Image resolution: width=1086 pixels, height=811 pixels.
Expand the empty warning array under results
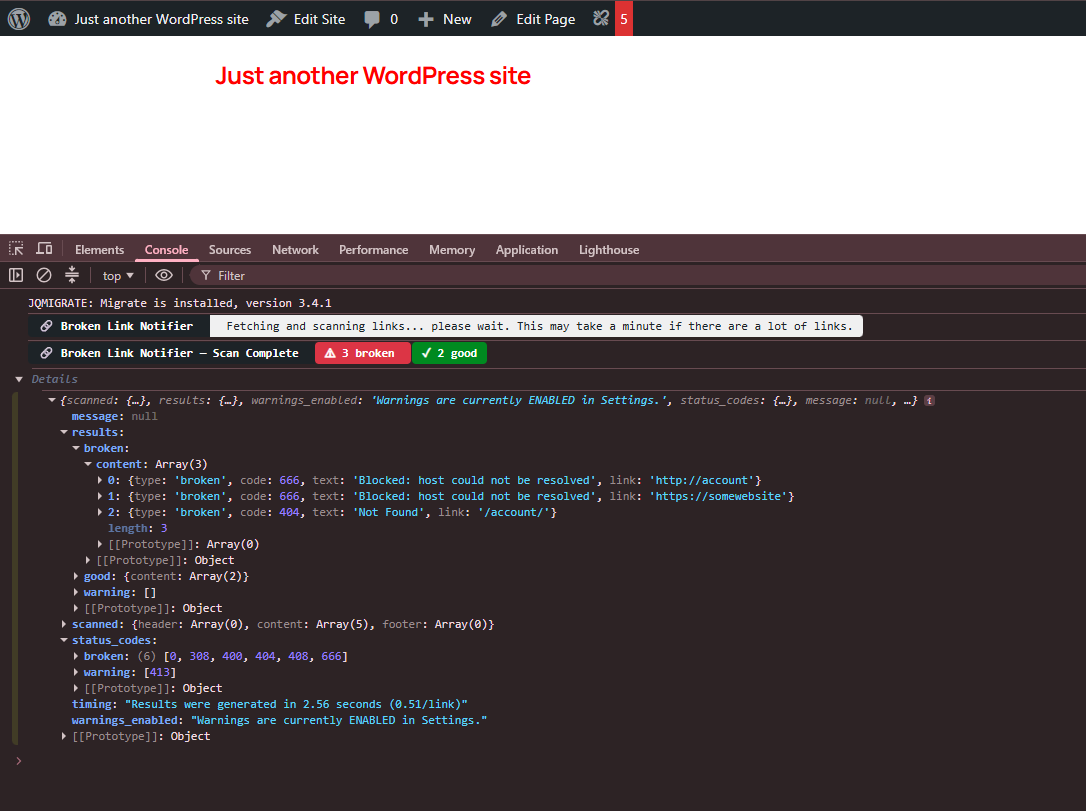point(76,592)
